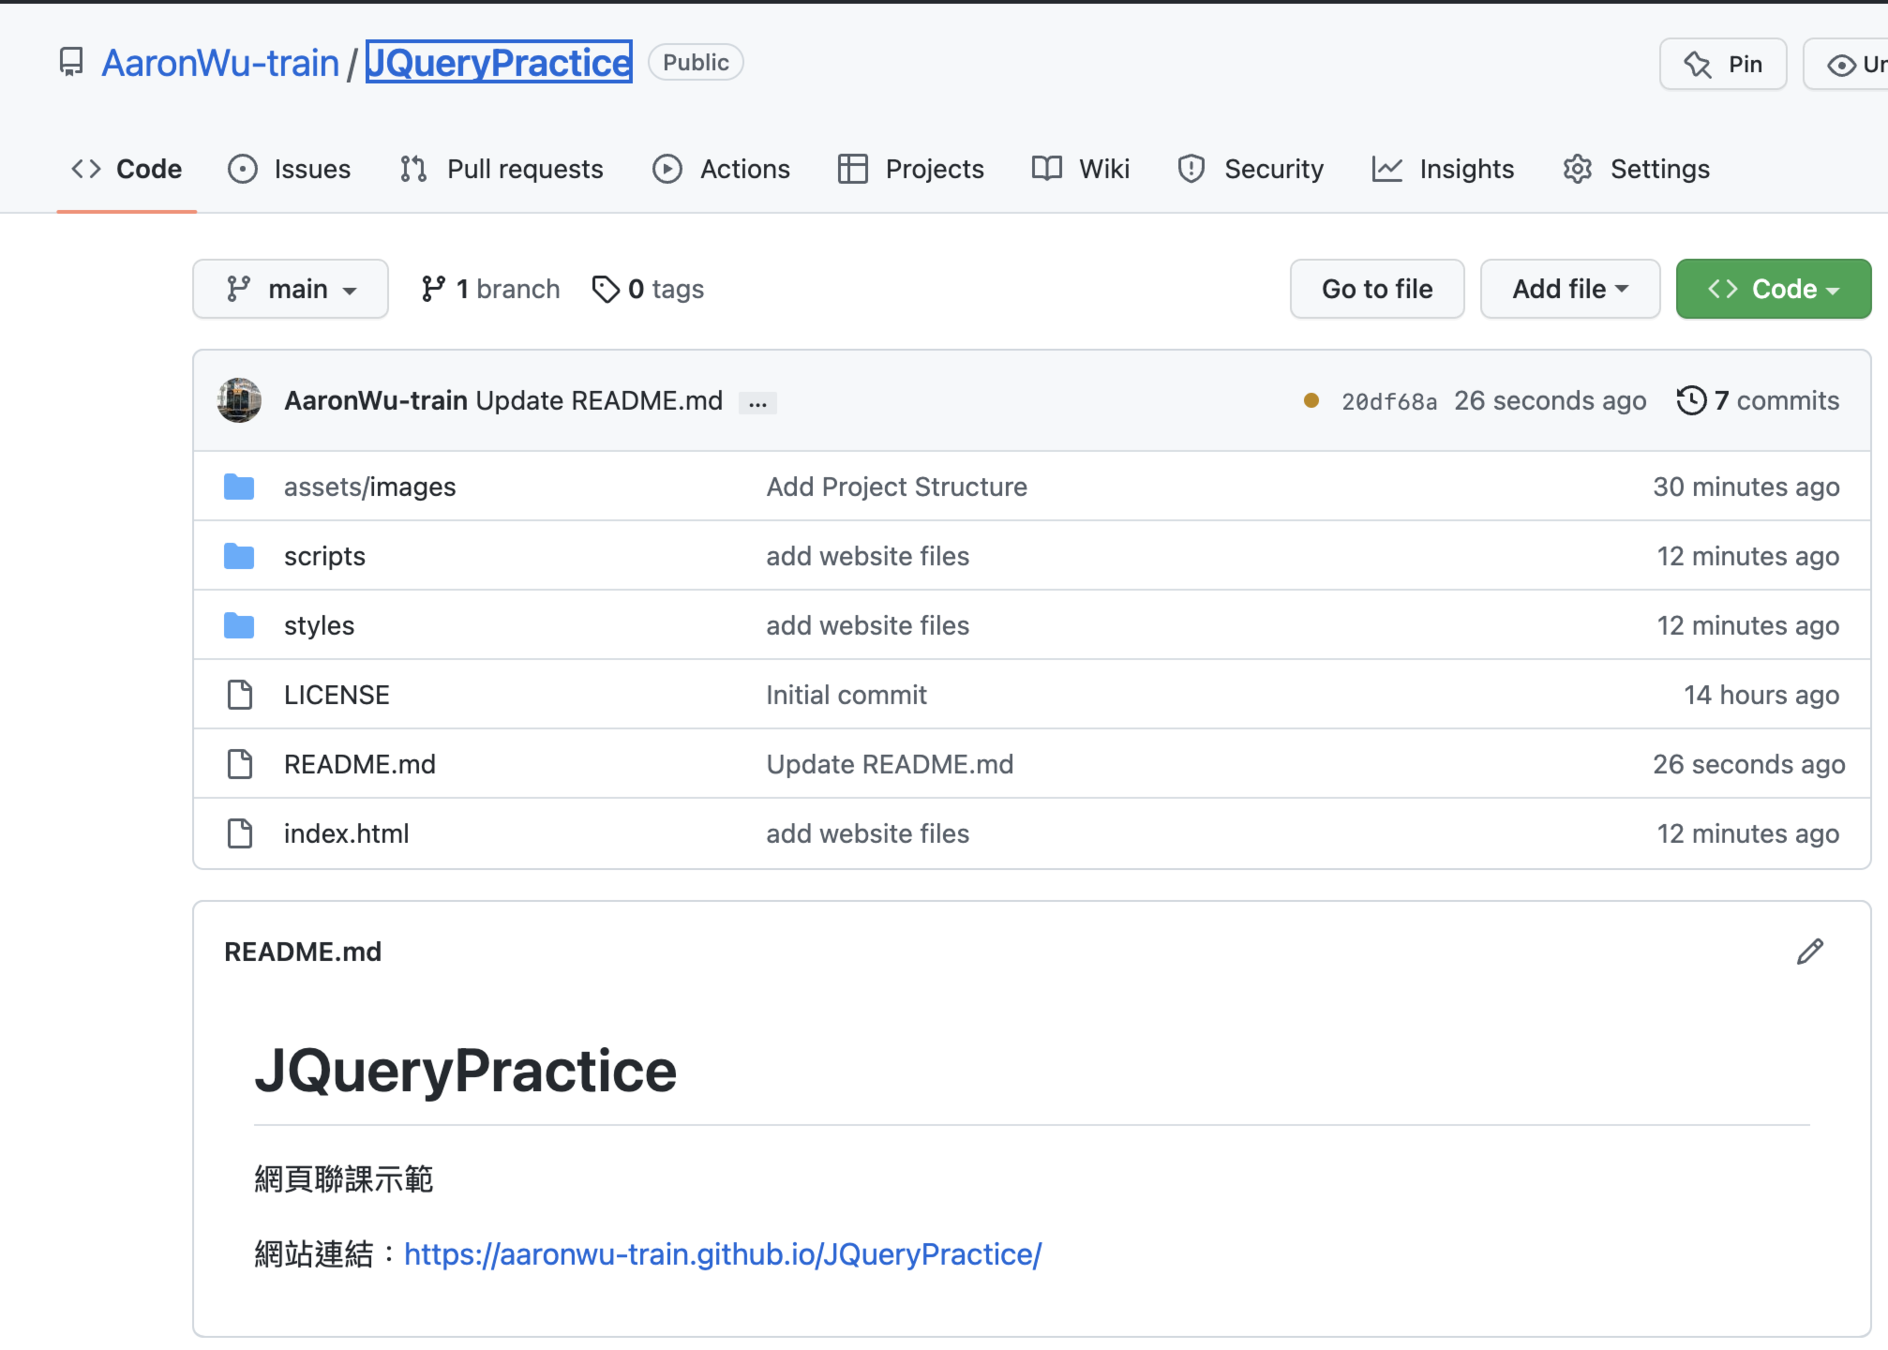
Task: Click the Settings gear icon
Action: [x=1577, y=169]
